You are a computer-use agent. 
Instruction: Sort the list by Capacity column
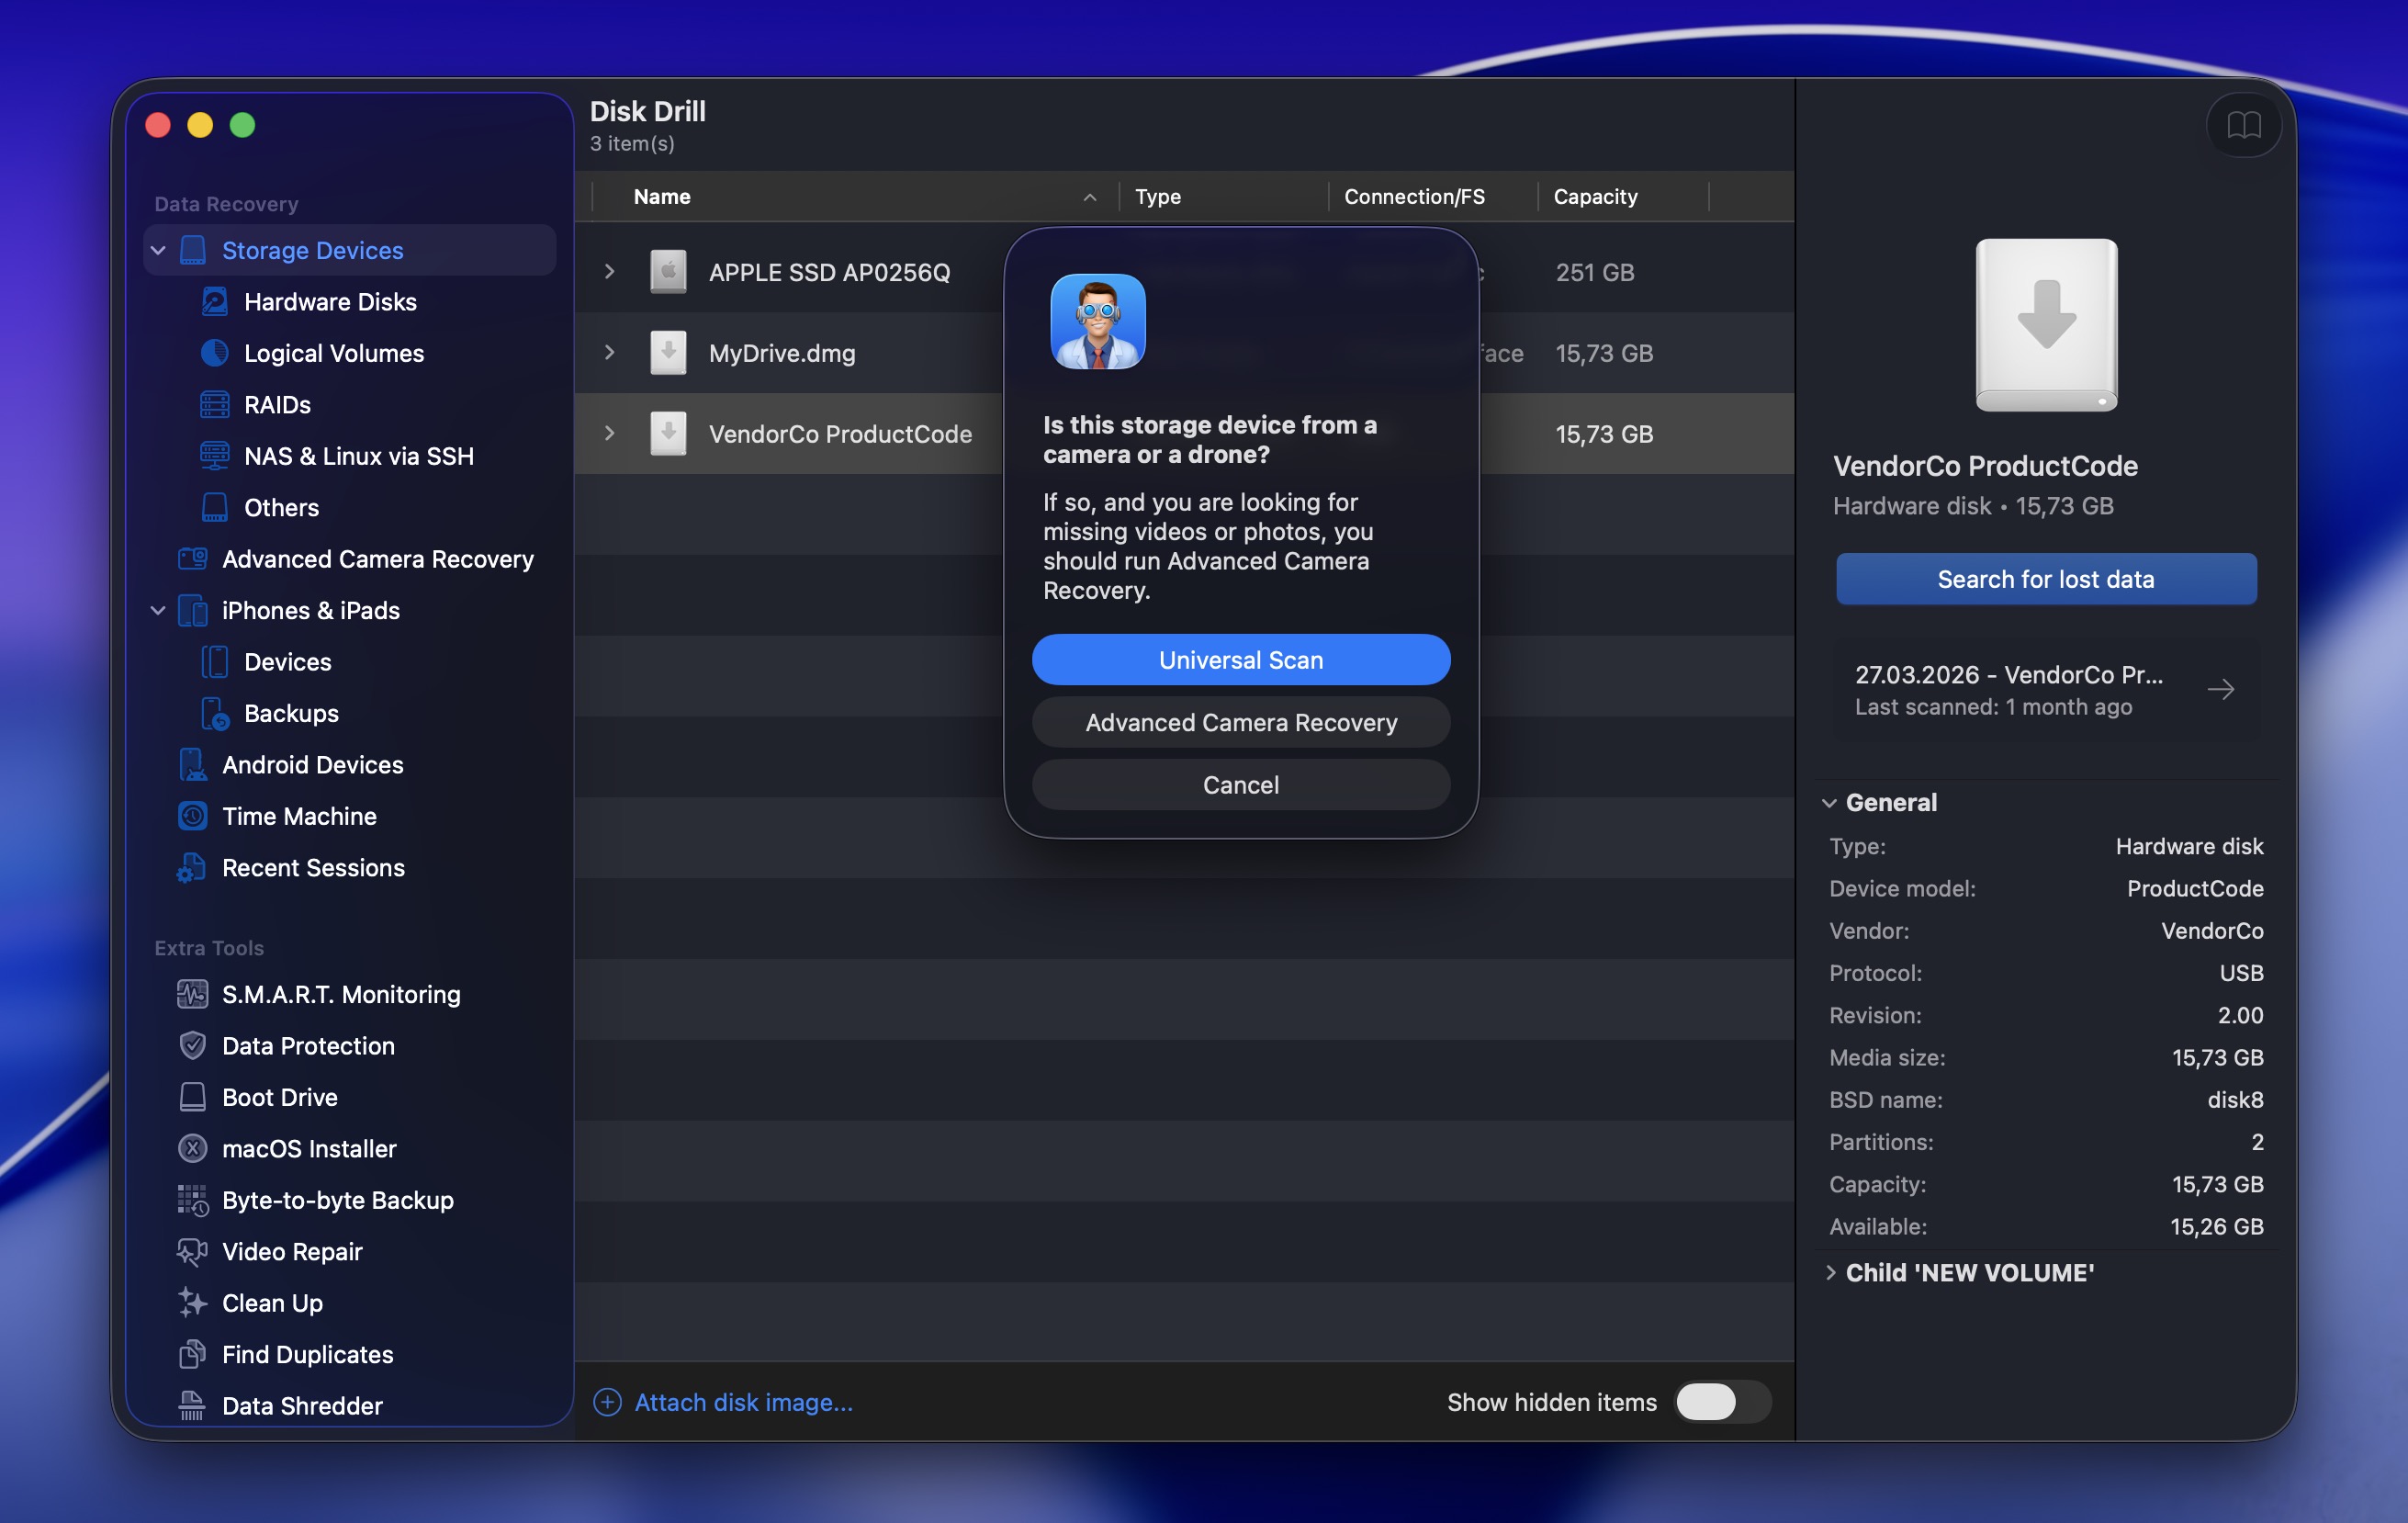pos(1623,197)
